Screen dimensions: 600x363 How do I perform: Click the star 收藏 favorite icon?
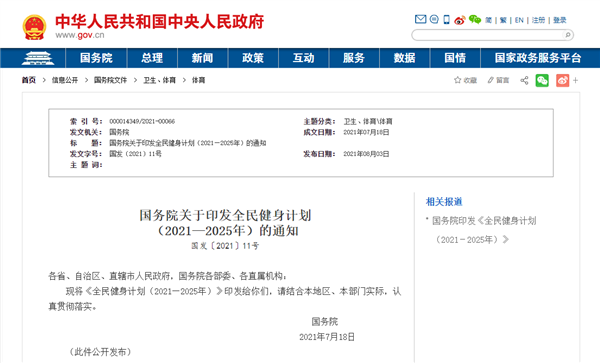(457, 80)
